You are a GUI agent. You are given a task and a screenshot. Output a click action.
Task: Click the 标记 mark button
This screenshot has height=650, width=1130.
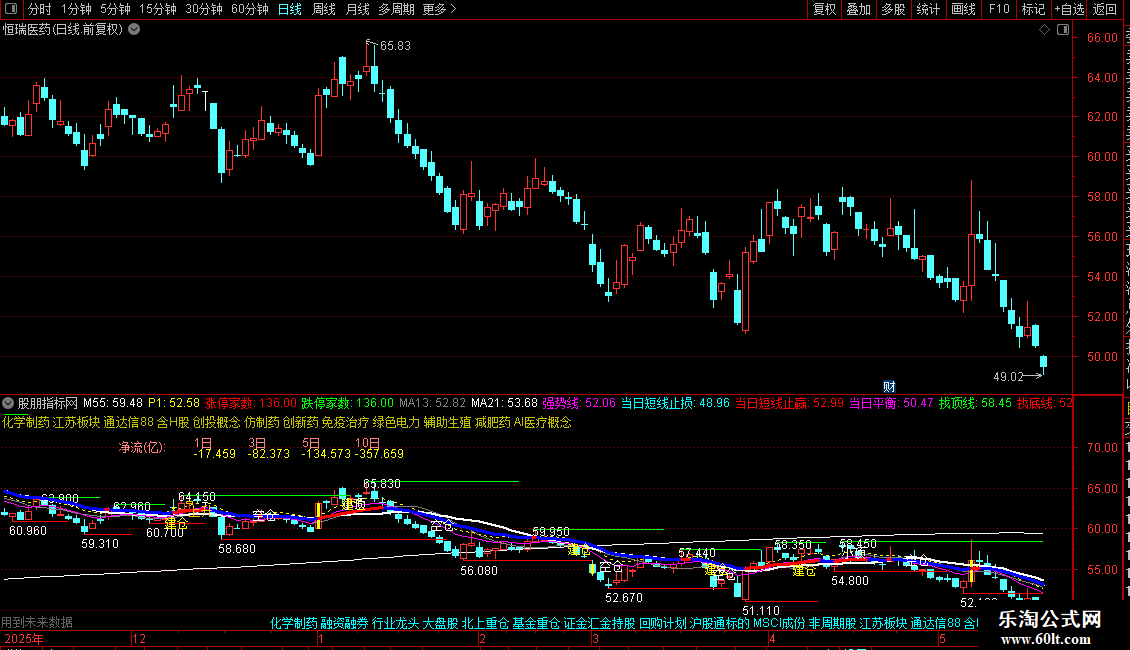pyautogui.click(x=1033, y=9)
